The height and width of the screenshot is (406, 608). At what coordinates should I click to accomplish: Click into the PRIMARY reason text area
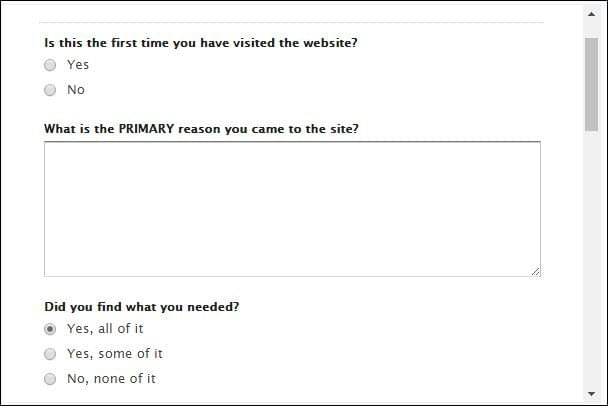pyautogui.click(x=292, y=208)
